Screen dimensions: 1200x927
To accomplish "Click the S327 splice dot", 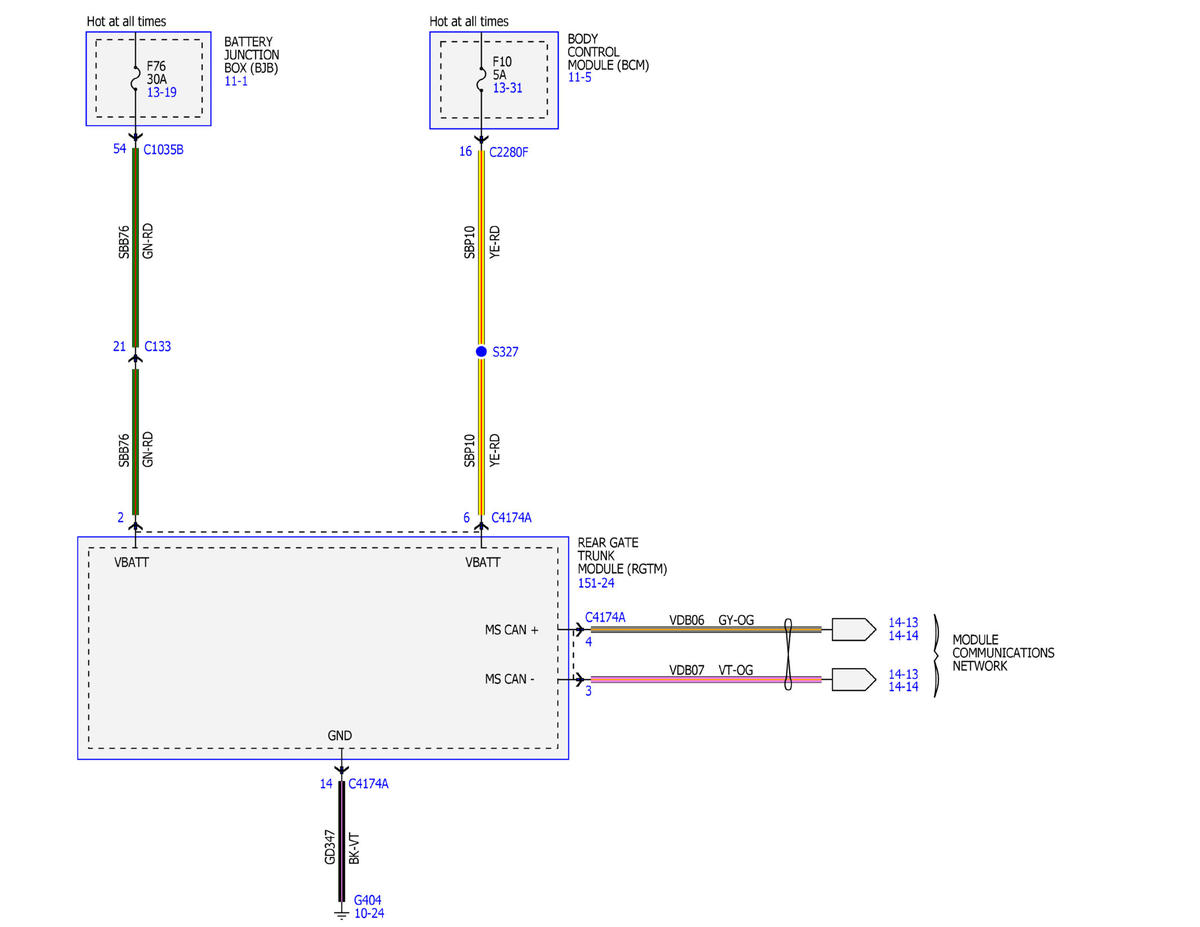I will pos(481,352).
